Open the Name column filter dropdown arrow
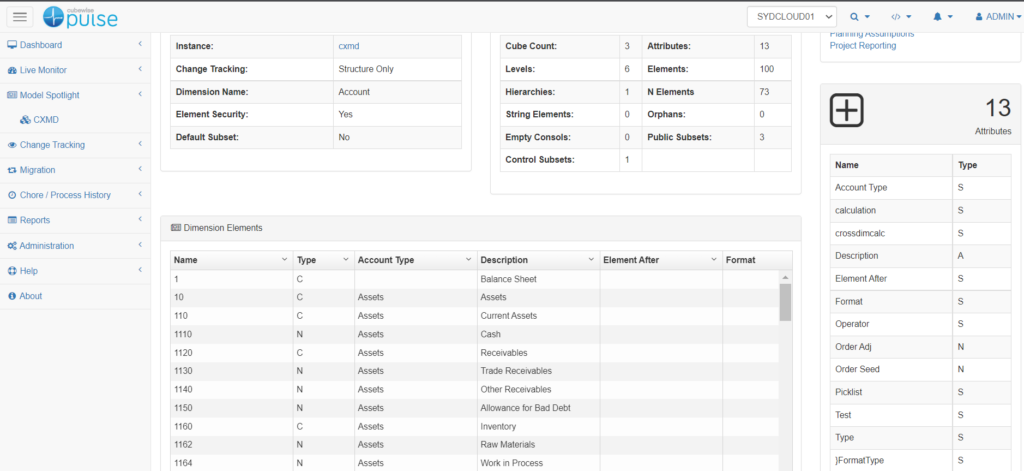Viewport: 1024px width, 471px height. tap(285, 260)
